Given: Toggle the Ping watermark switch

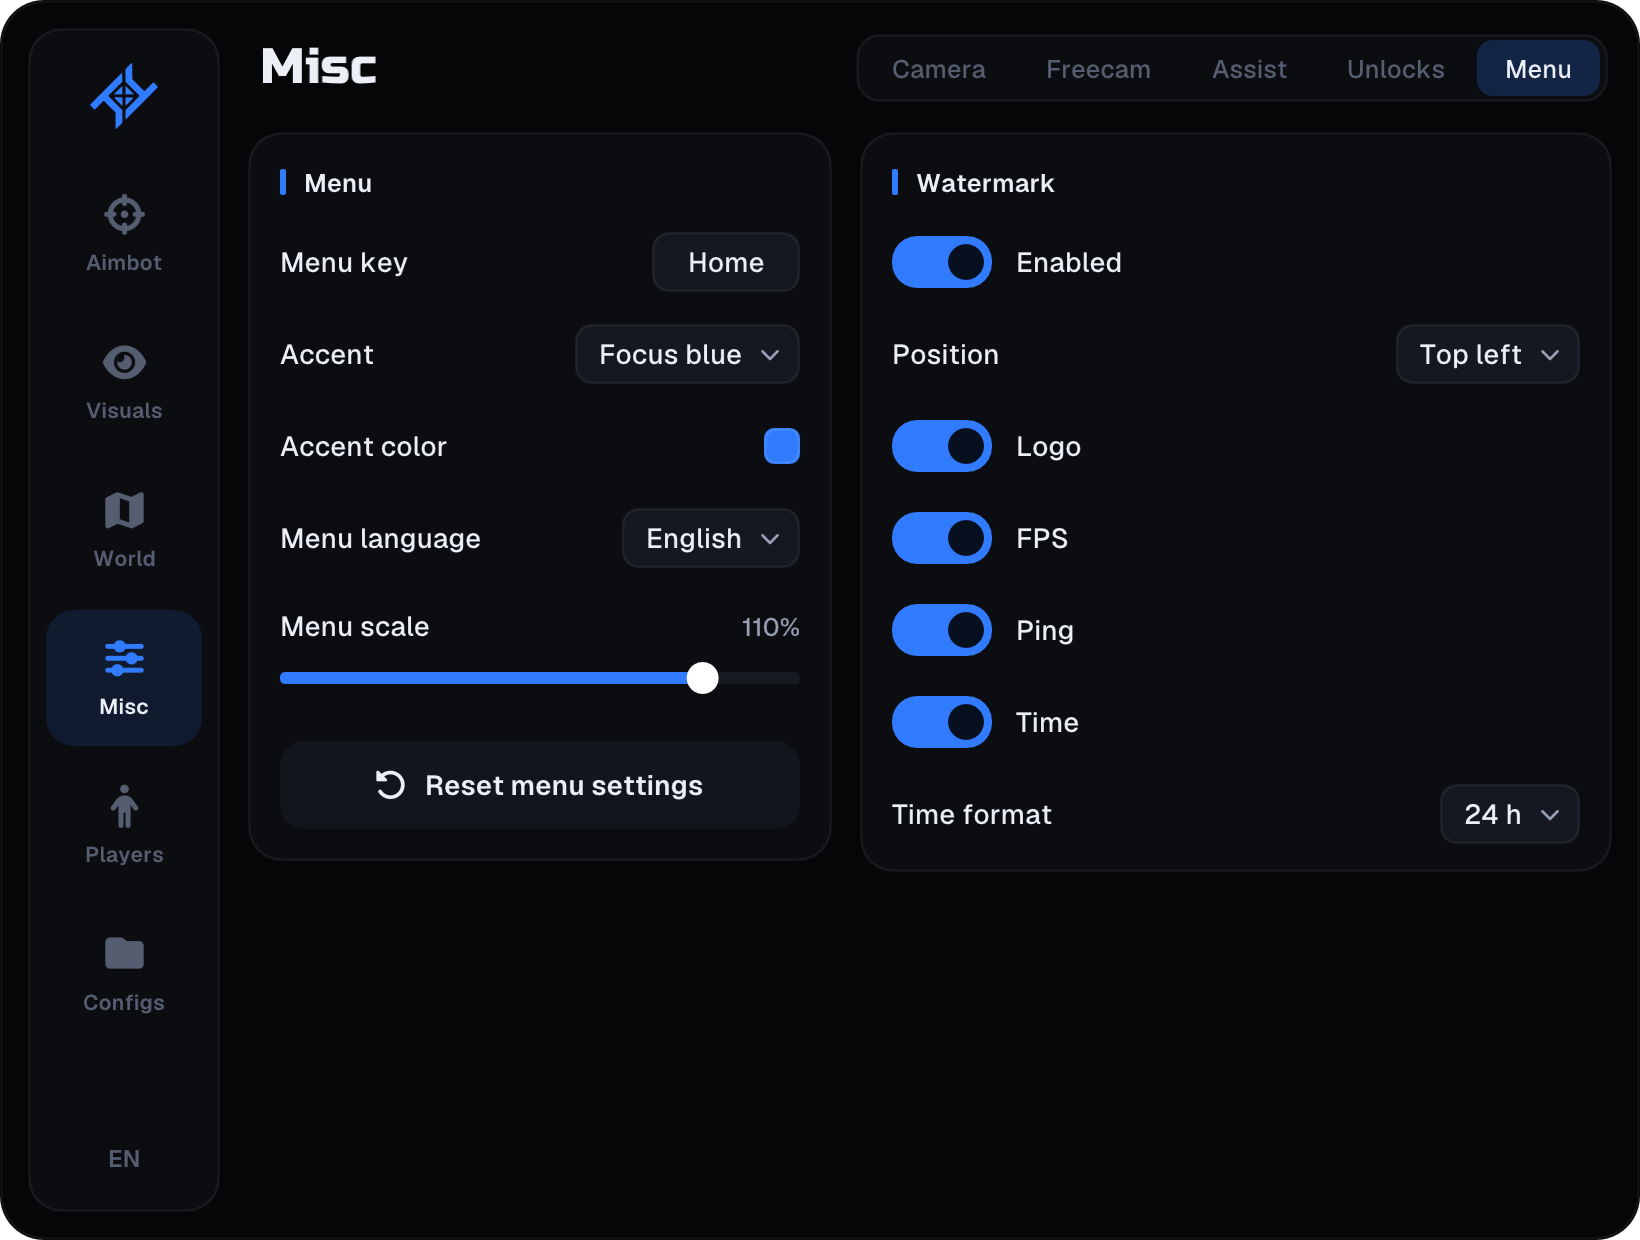Looking at the screenshot, I should pyautogui.click(x=941, y=630).
